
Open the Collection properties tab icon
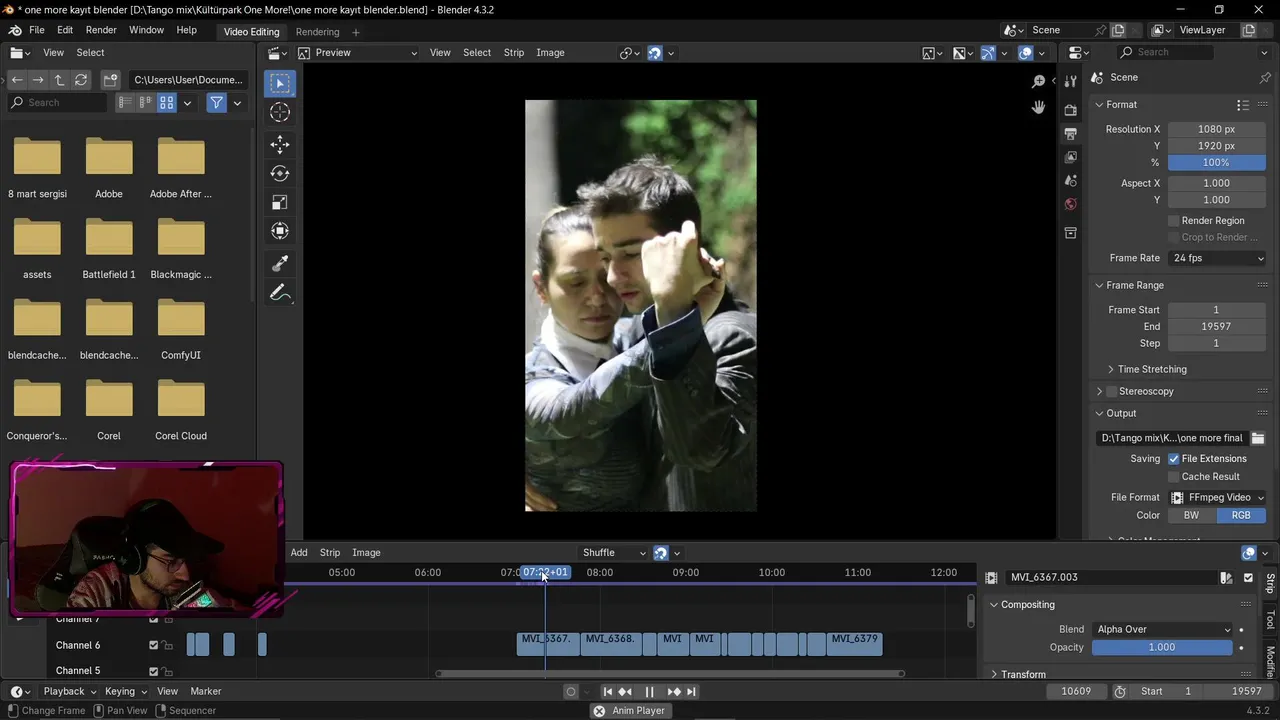tap(1070, 233)
